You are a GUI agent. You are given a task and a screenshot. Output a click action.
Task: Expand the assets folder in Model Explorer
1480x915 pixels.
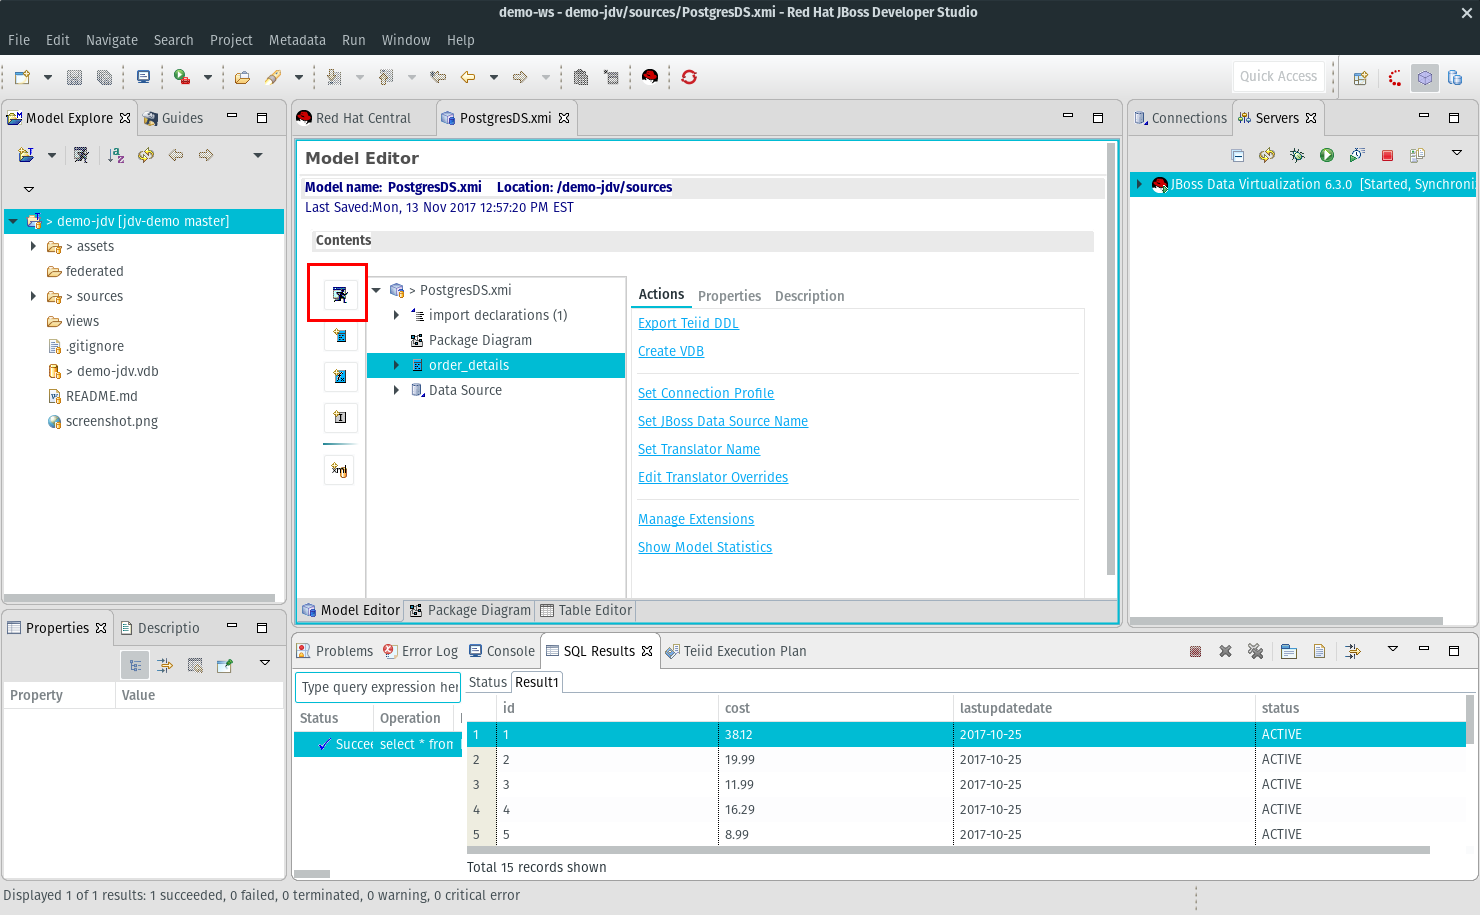(33, 246)
